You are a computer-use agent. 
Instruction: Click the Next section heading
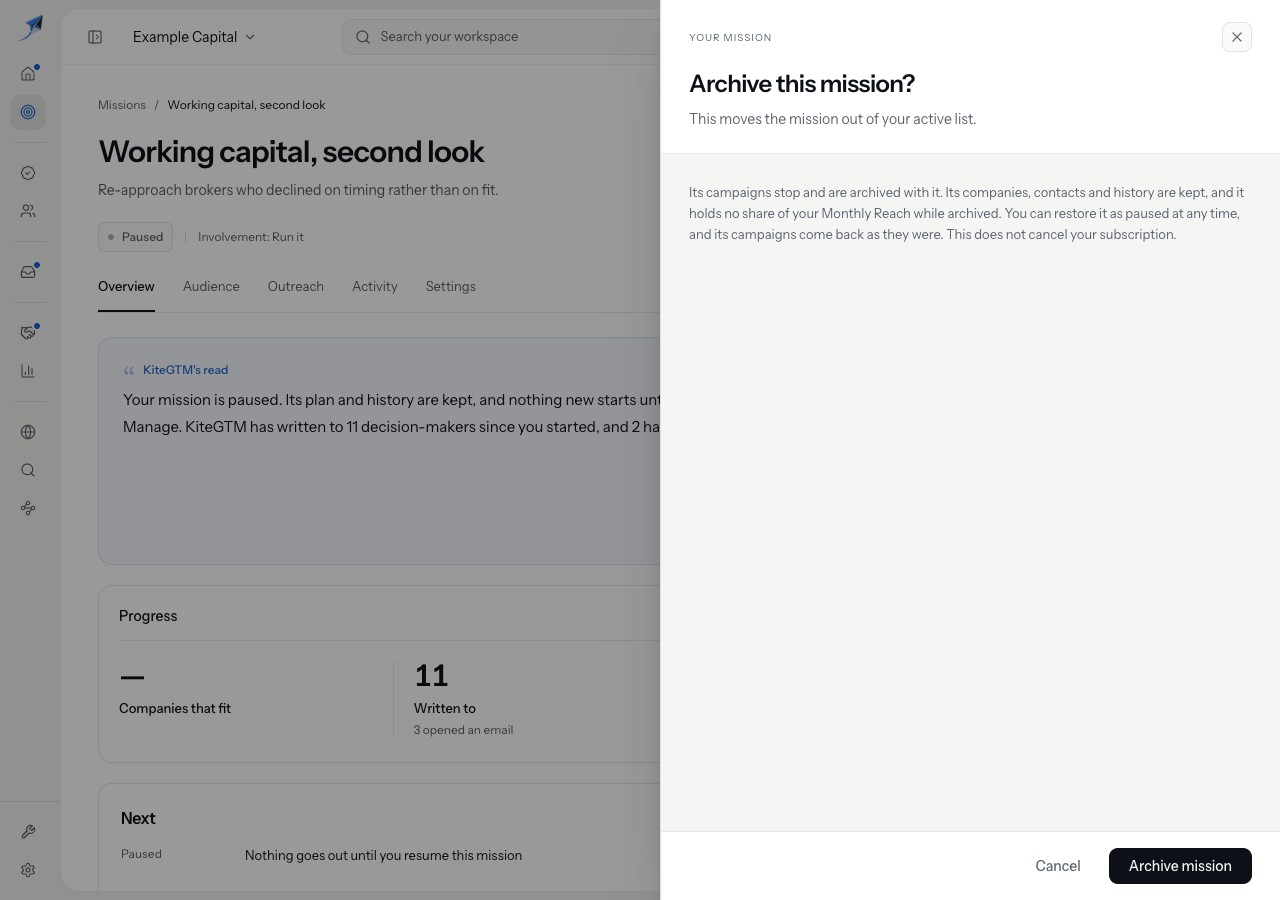pyautogui.click(x=138, y=818)
